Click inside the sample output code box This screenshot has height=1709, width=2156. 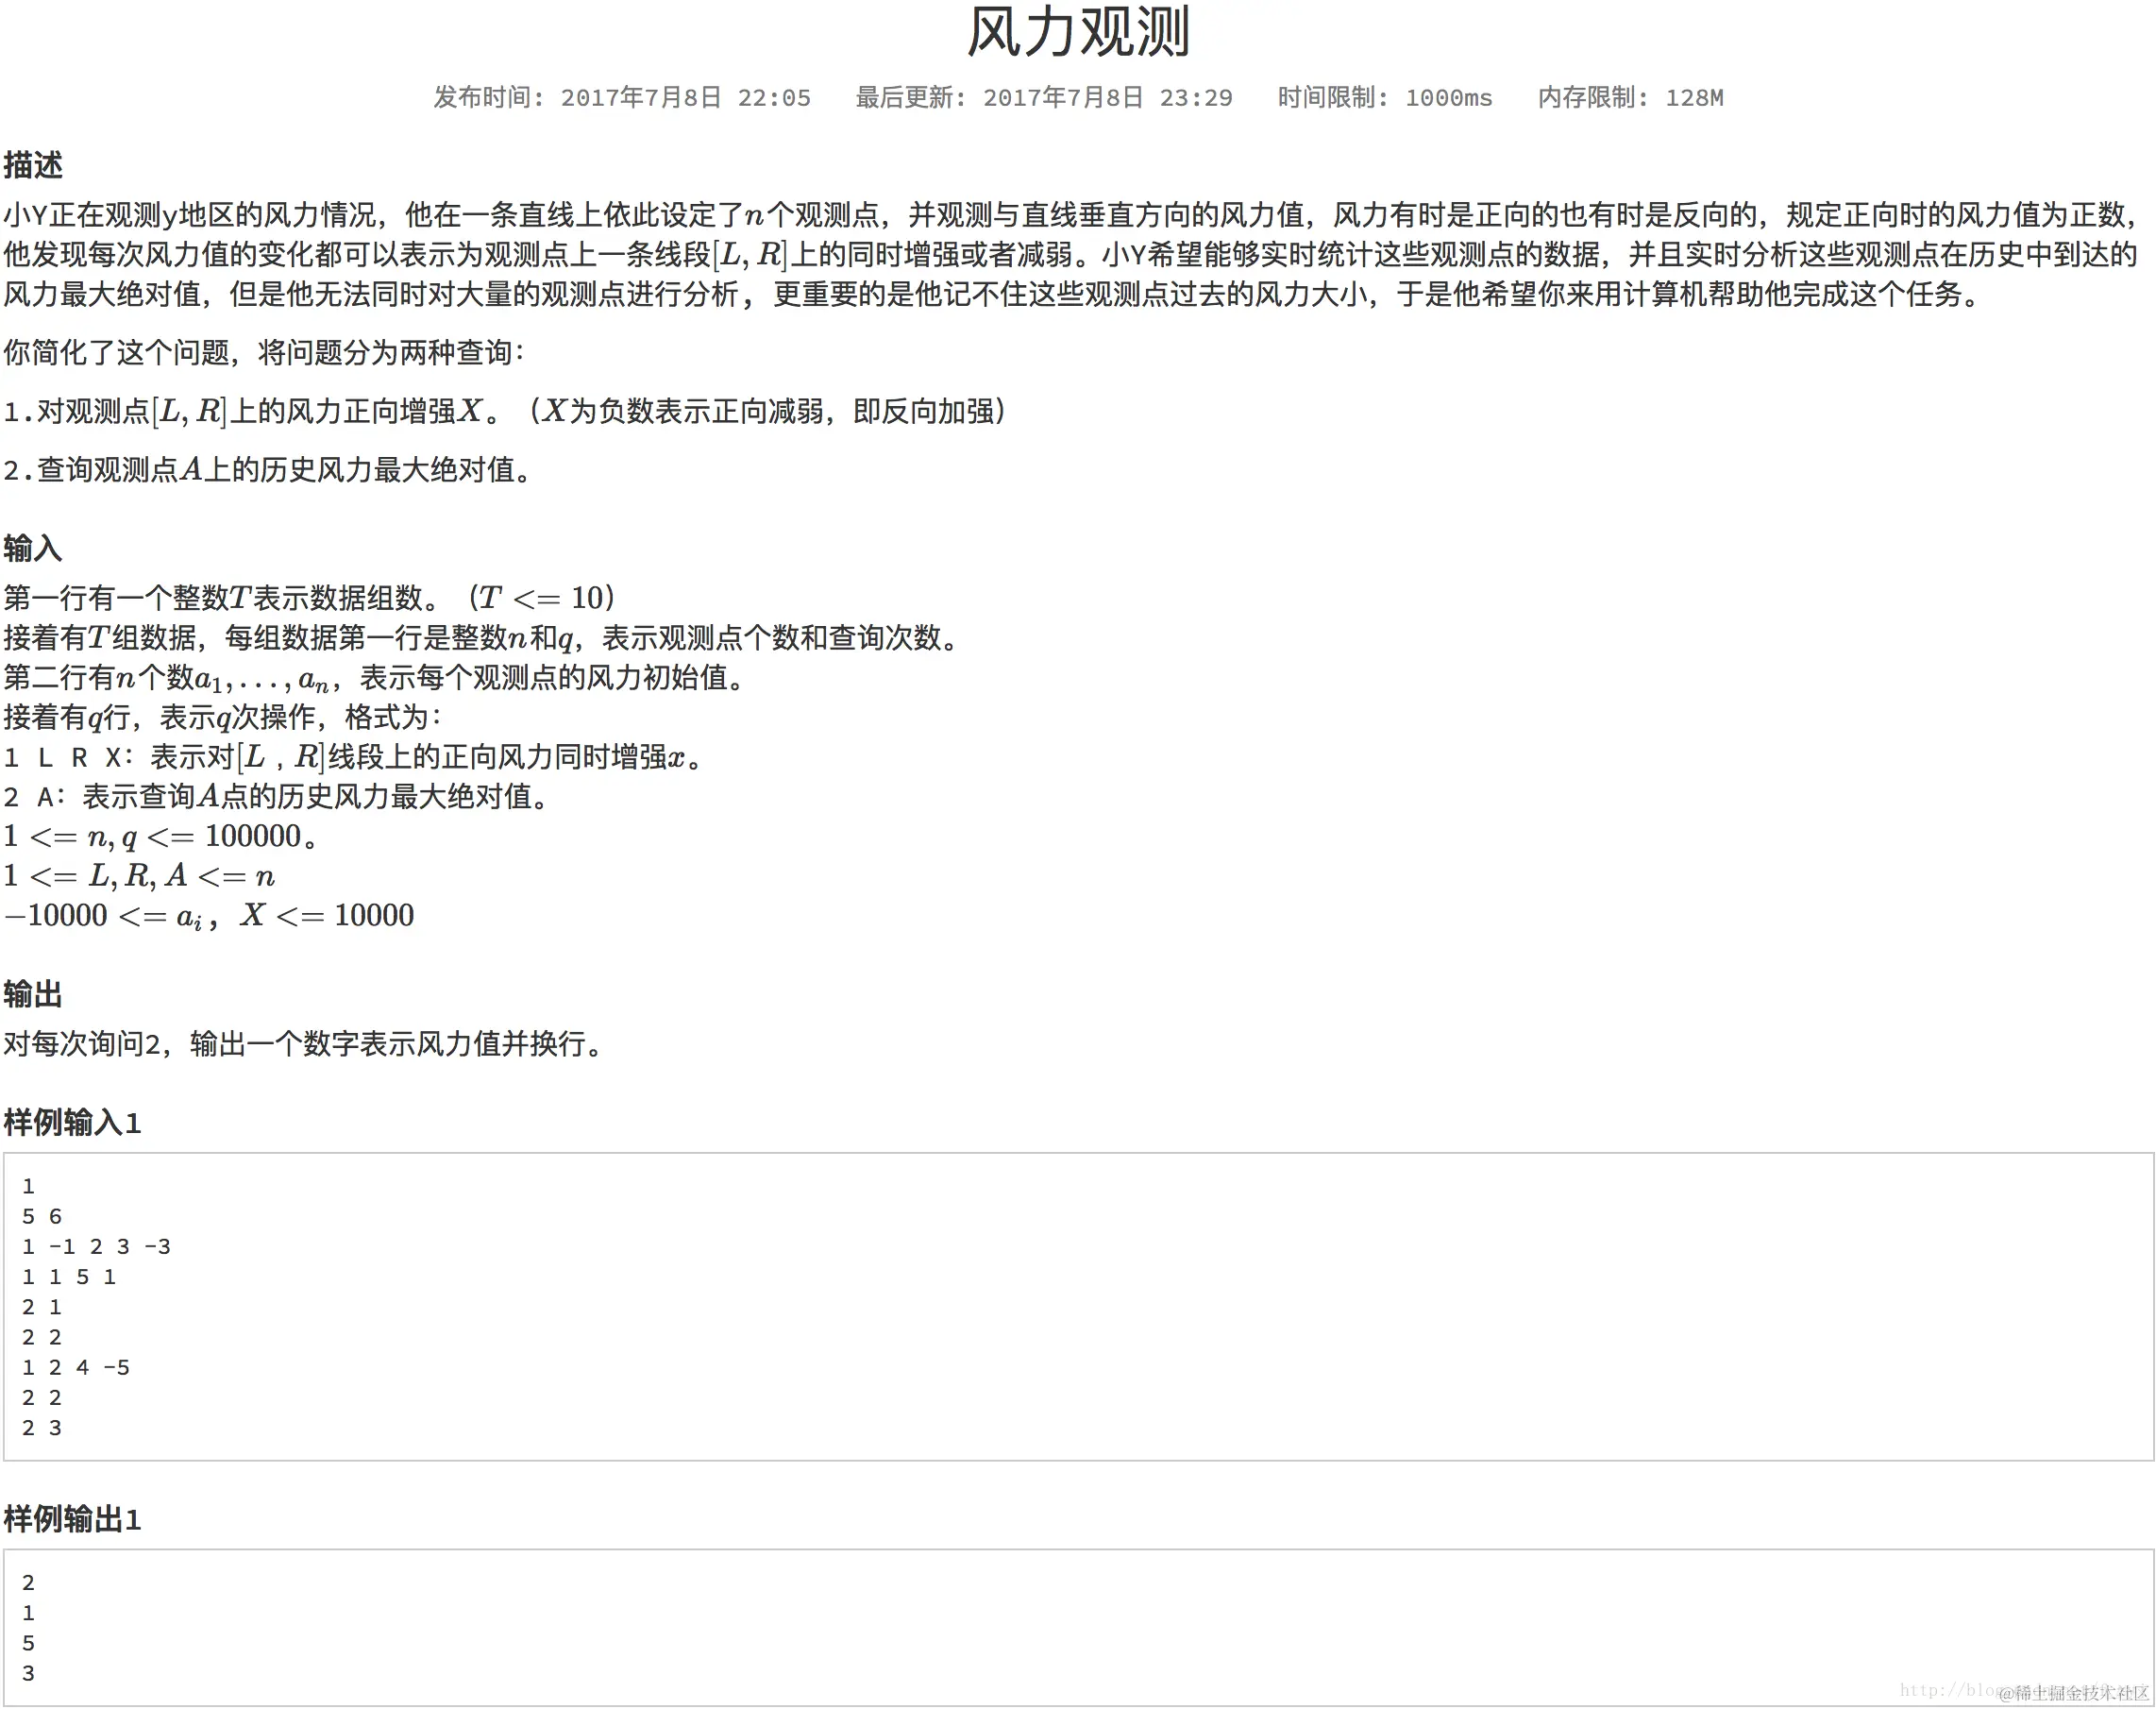[x=1077, y=1627]
